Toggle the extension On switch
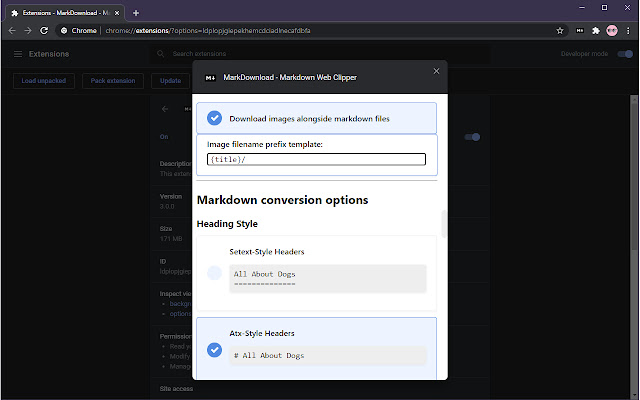Screen dimensions: 640x400 click(x=472, y=137)
